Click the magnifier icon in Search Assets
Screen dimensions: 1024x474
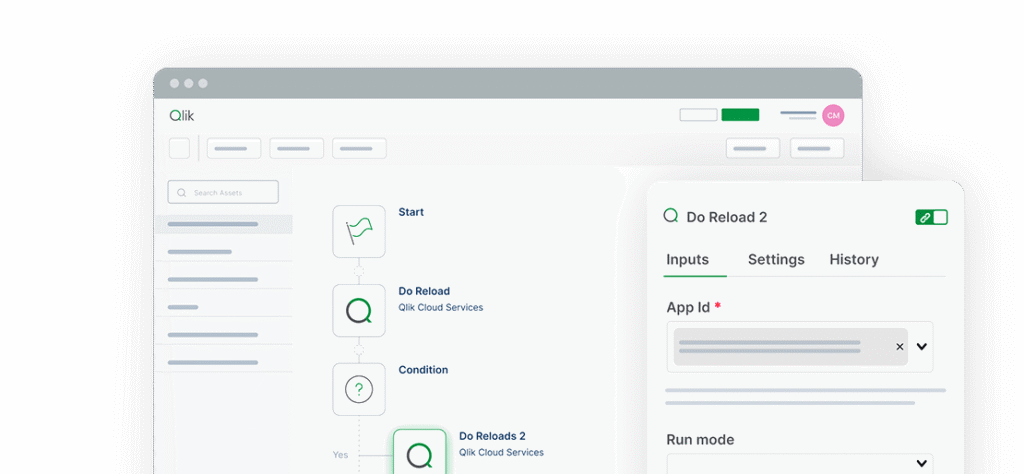click(x=182, y=193)
